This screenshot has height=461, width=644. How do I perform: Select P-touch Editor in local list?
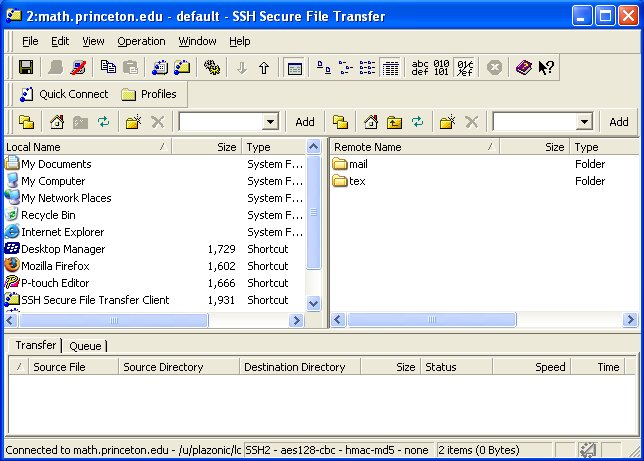[47, 283]
